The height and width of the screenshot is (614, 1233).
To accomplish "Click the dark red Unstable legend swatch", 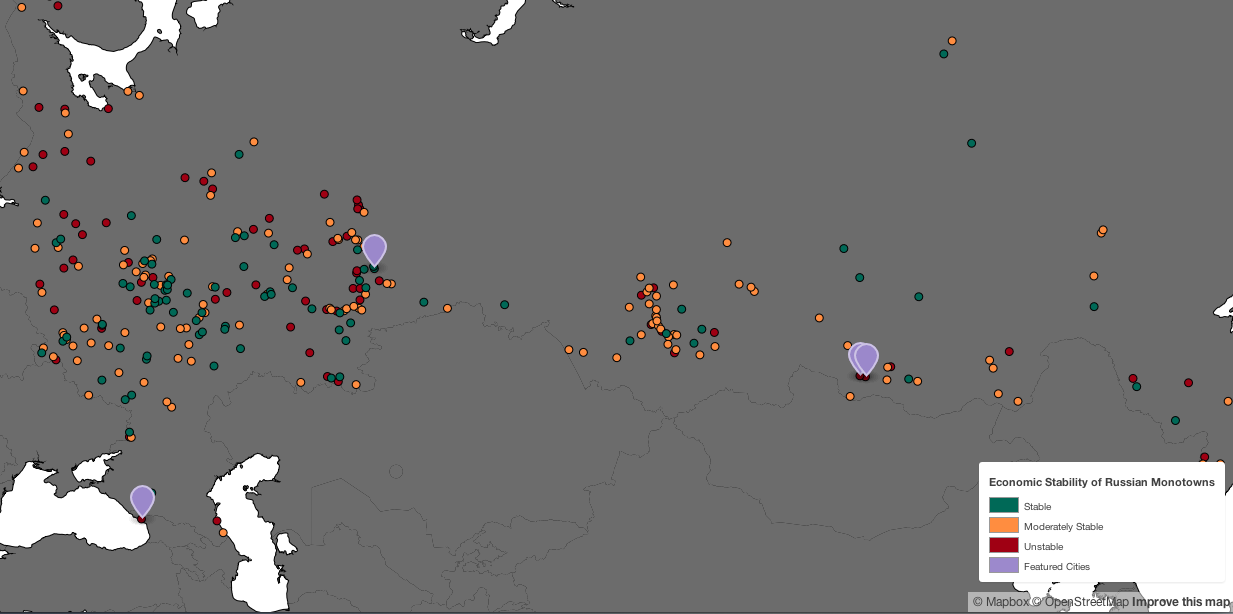I will [1004, 545].
